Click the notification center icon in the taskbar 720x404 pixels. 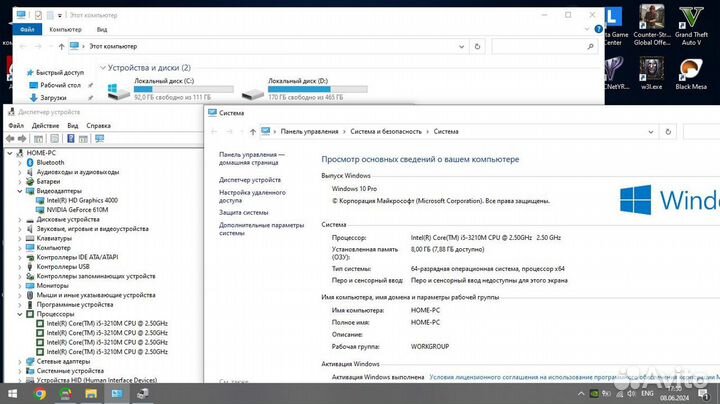(703, 394)
